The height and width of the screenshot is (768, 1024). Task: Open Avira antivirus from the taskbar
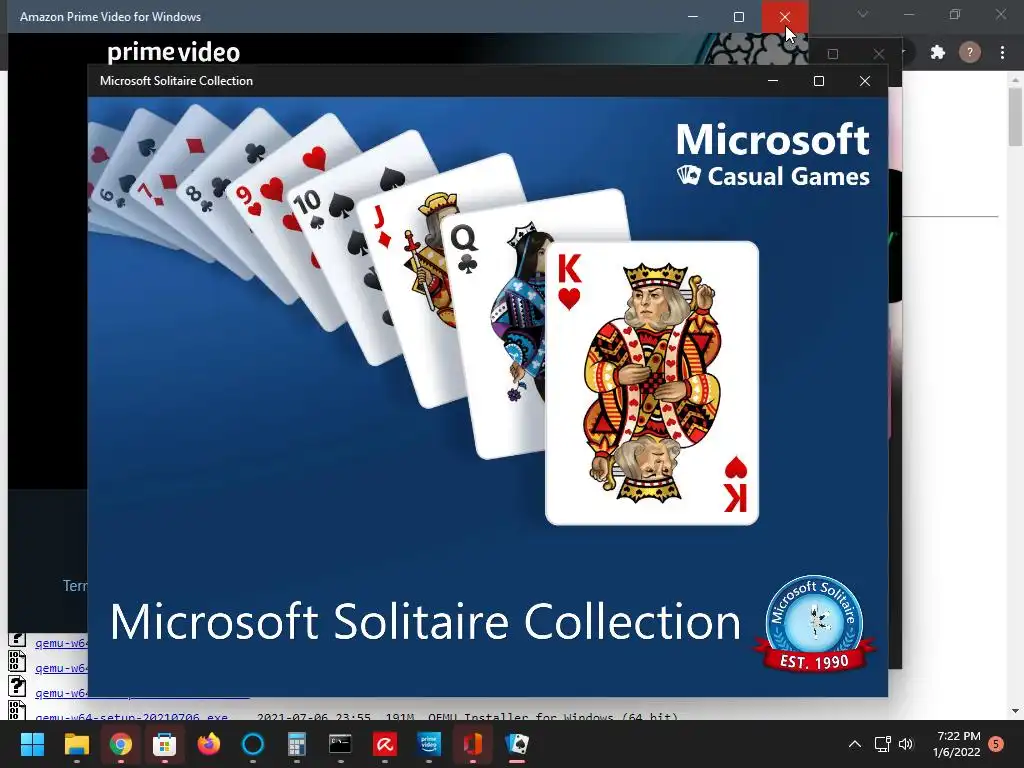point(385,744)
